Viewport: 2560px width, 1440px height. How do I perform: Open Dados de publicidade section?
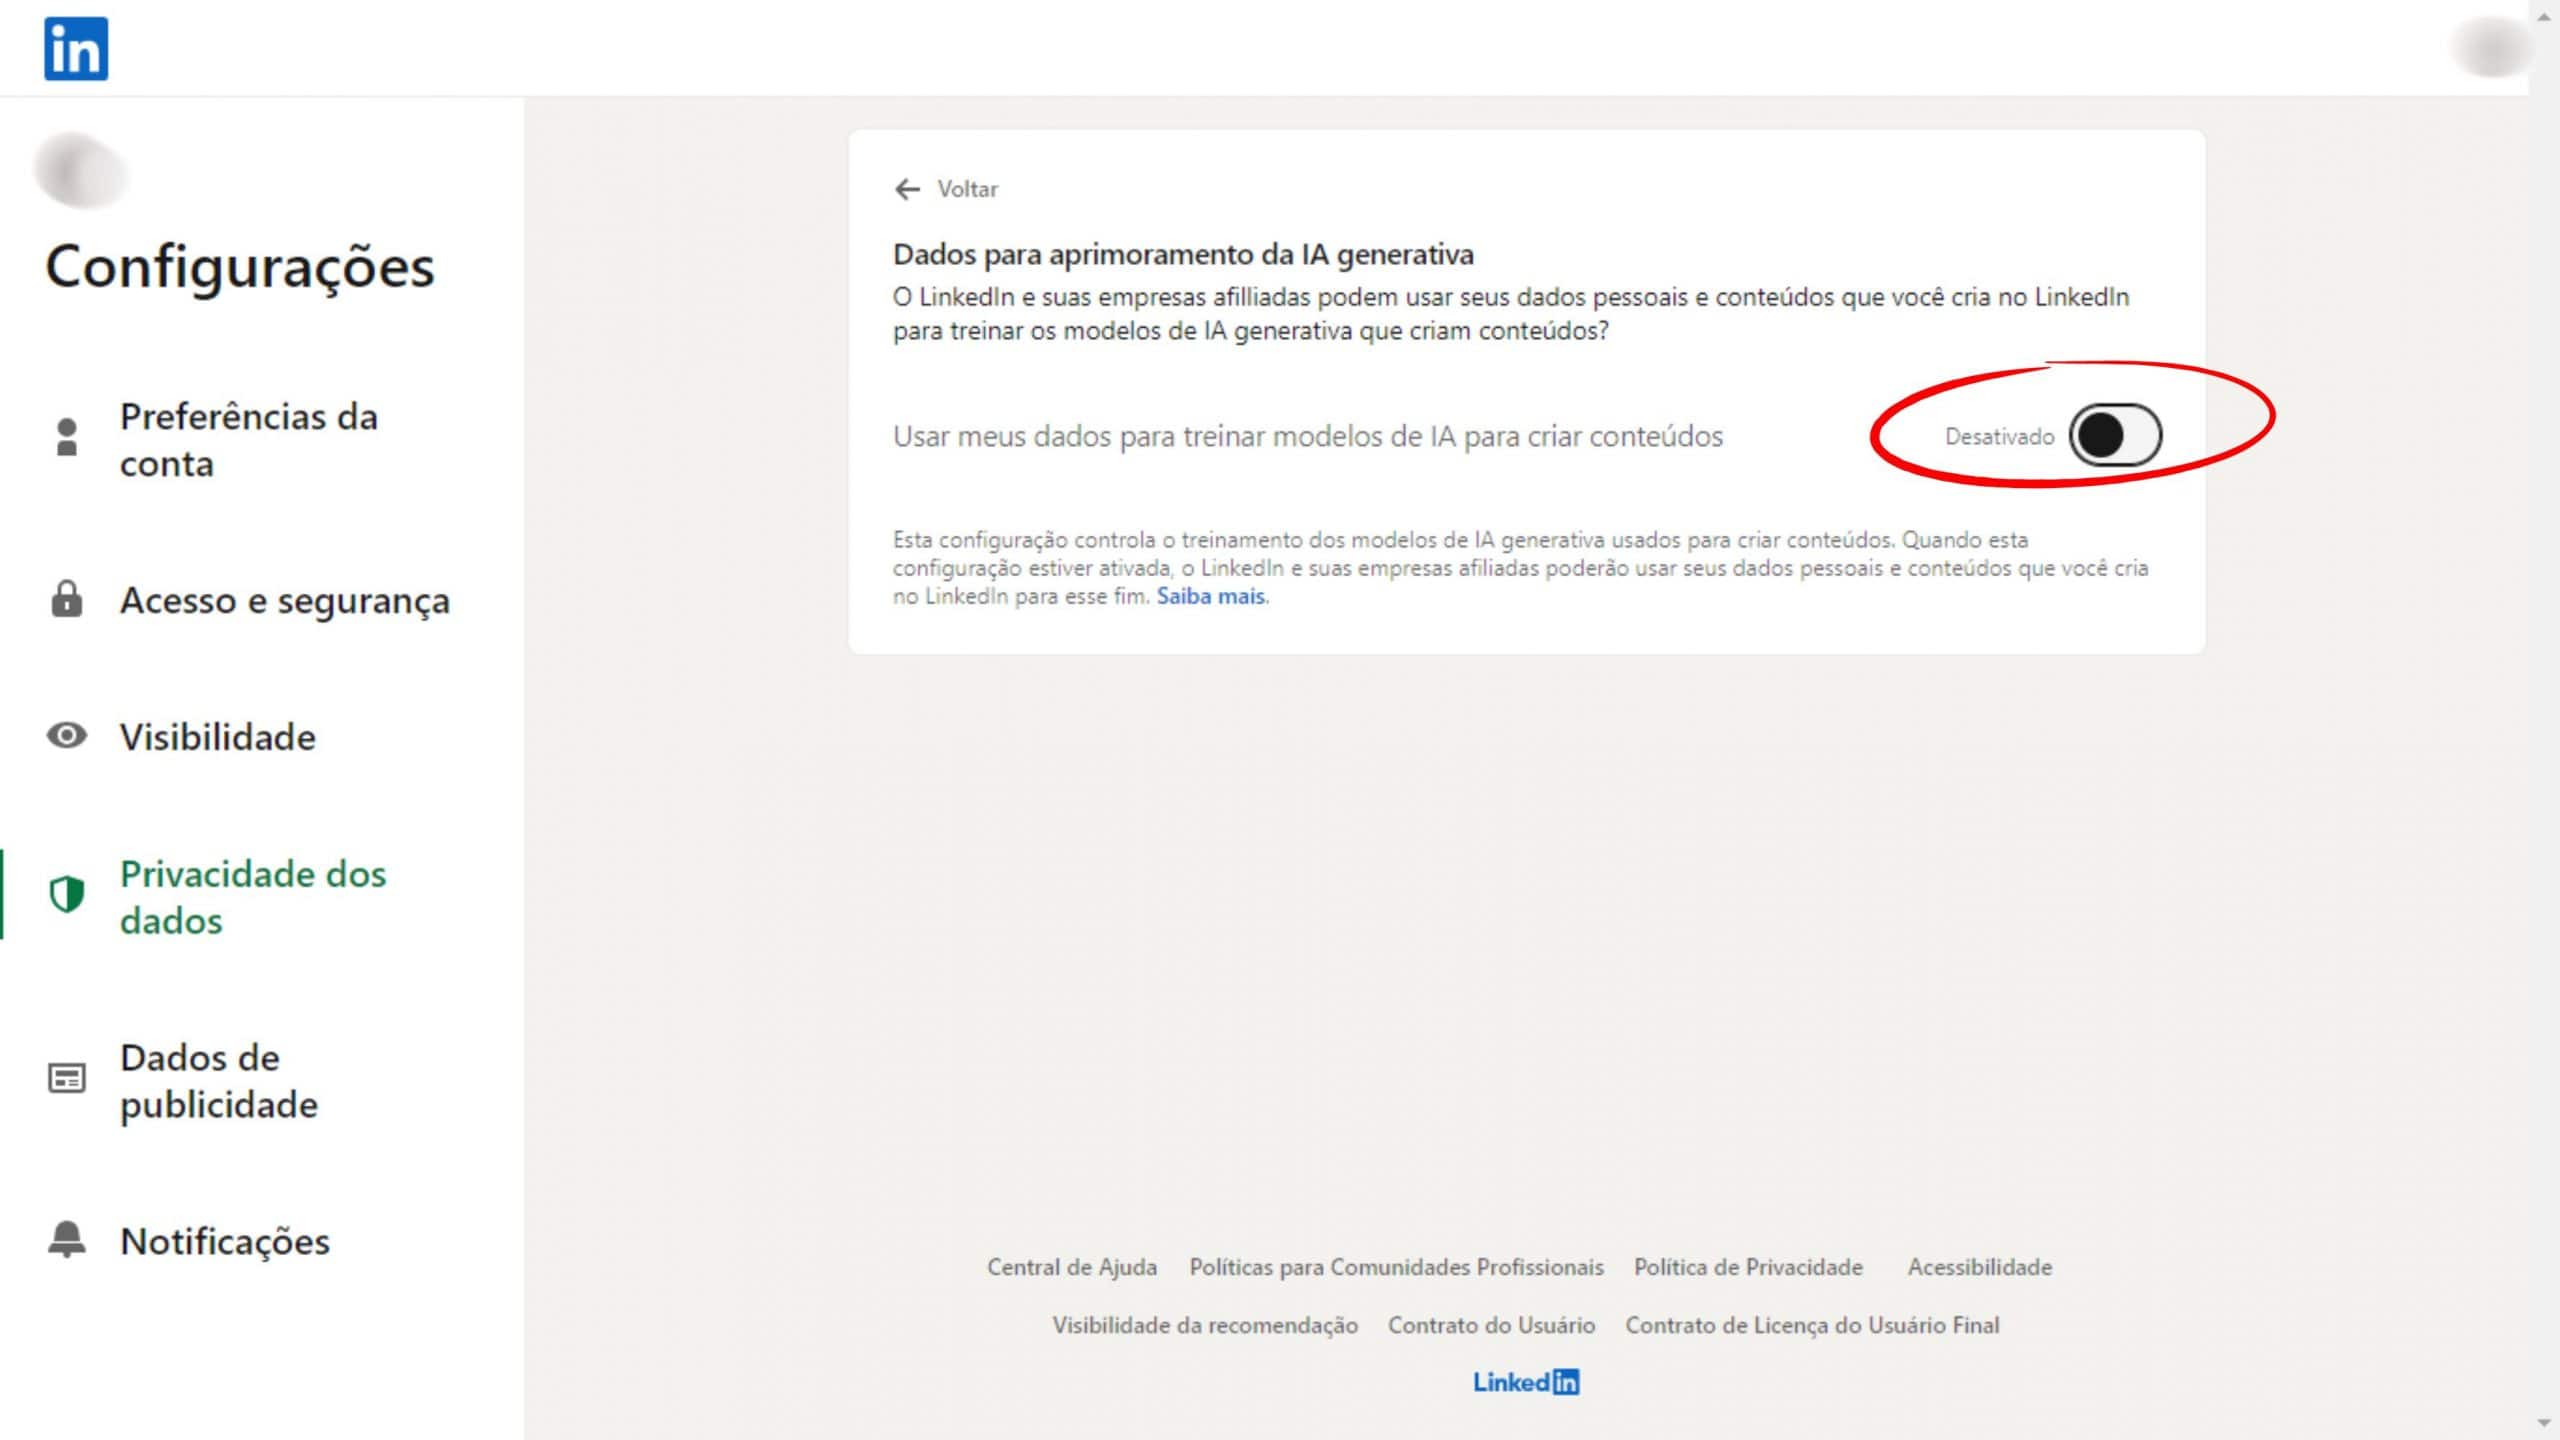219,1081
